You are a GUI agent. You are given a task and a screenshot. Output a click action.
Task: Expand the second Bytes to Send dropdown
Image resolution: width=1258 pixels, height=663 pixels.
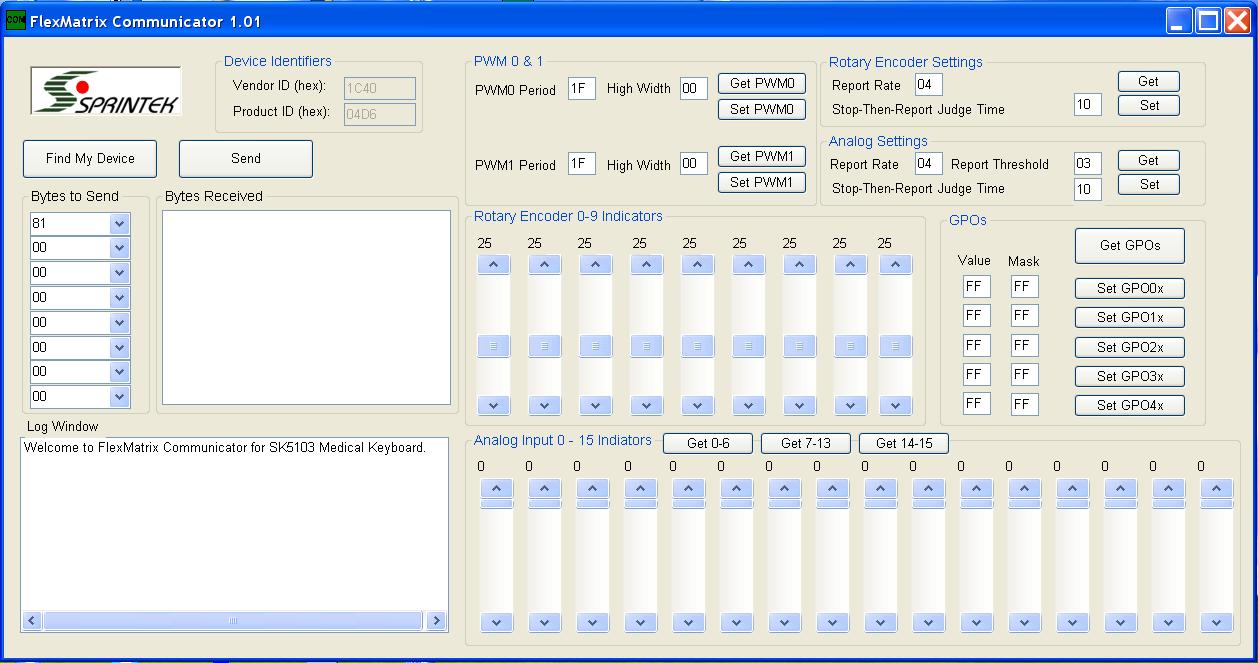coord(119,248)
